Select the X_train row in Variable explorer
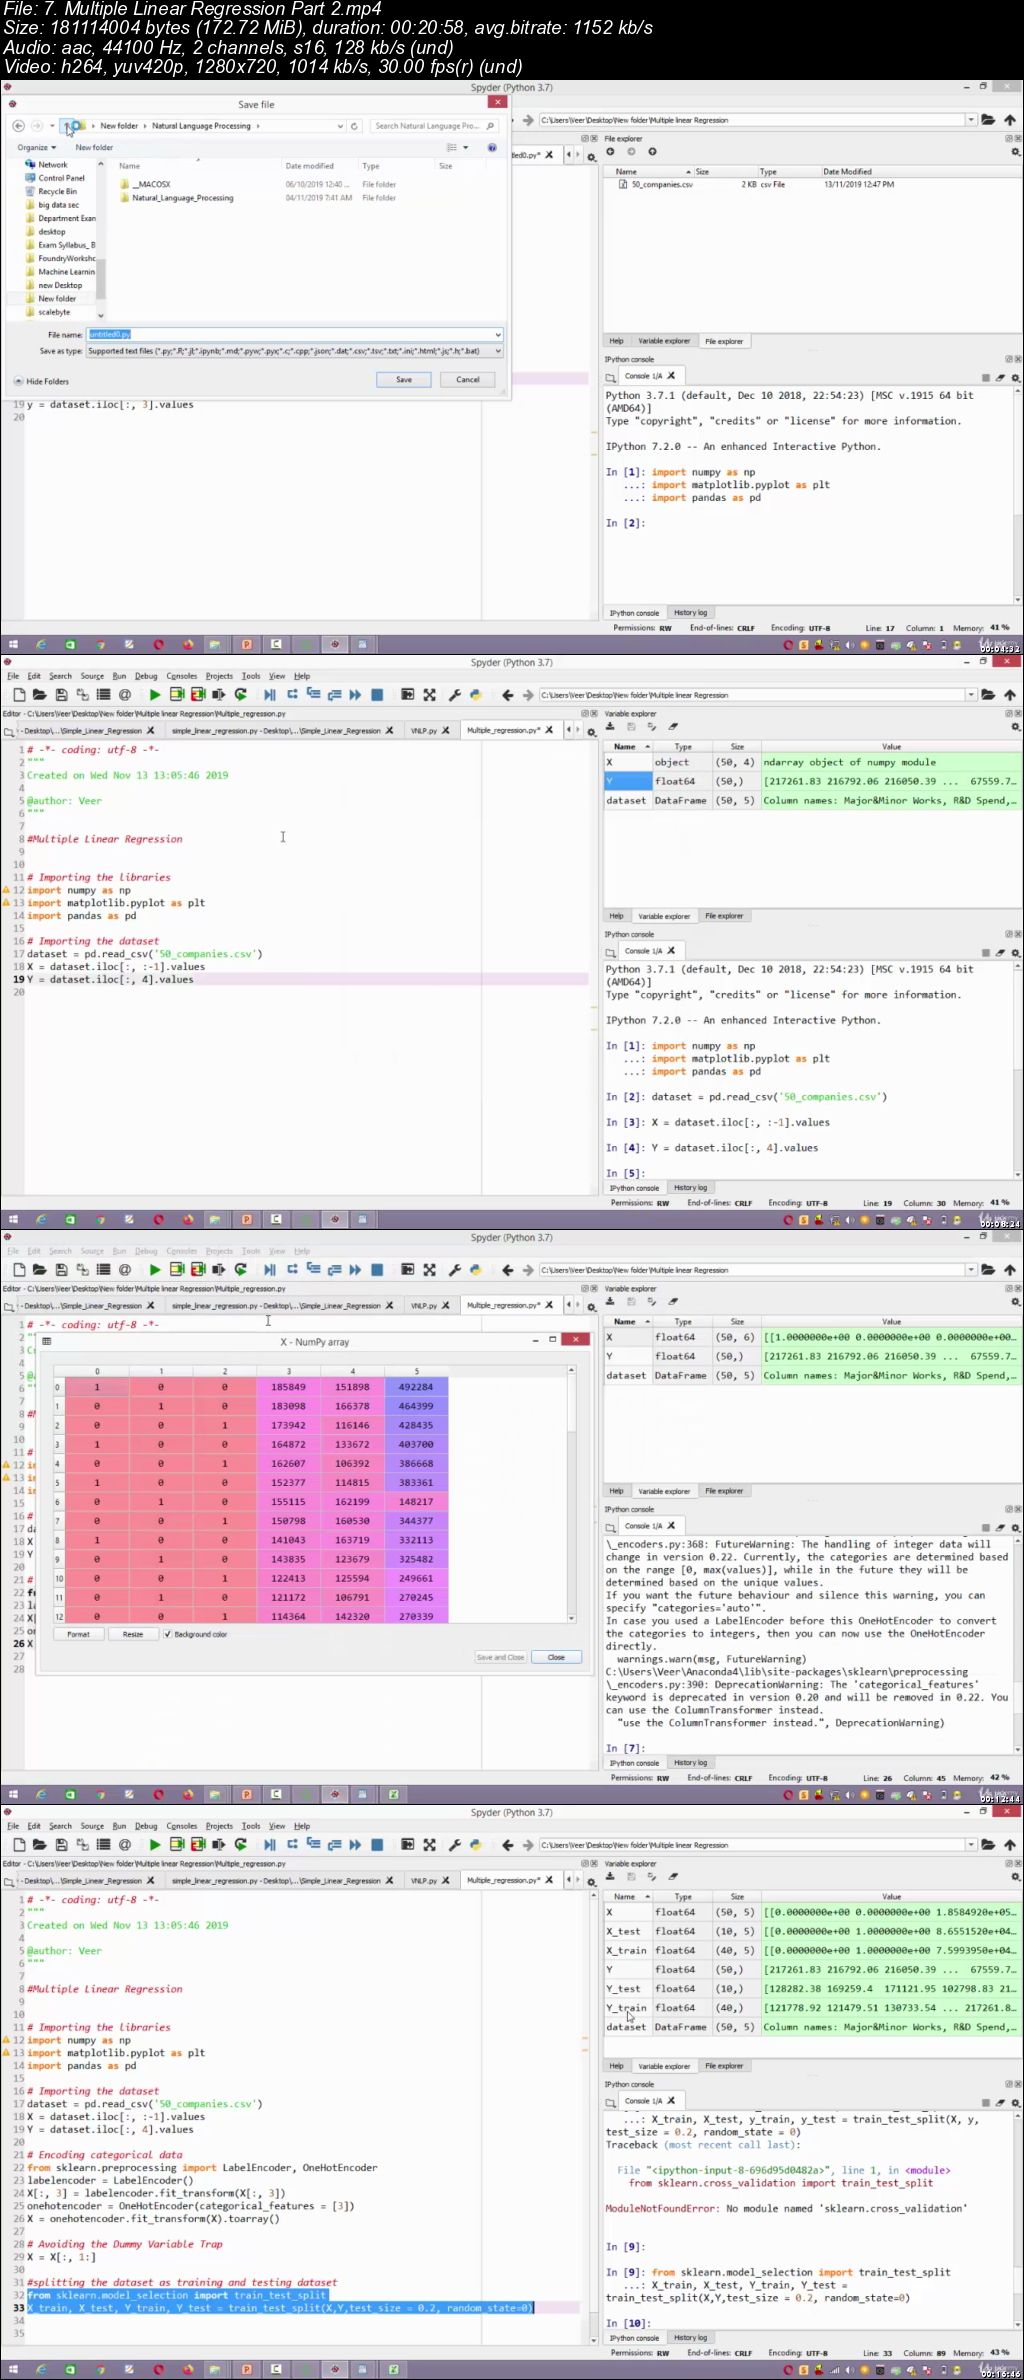1024x2380 pixels. (x=813, y=1951)
